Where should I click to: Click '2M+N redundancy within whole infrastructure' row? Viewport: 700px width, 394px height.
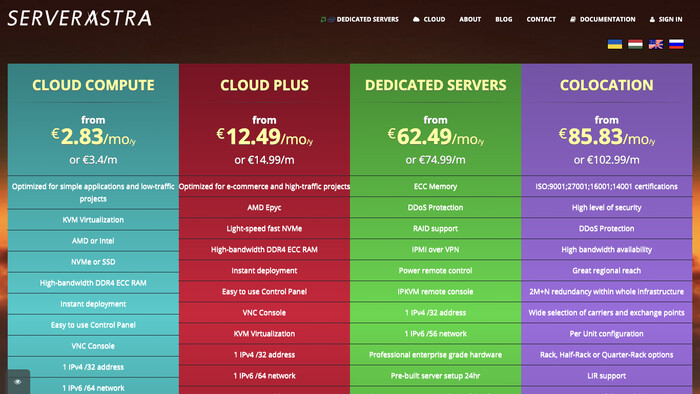click(607, 291)
